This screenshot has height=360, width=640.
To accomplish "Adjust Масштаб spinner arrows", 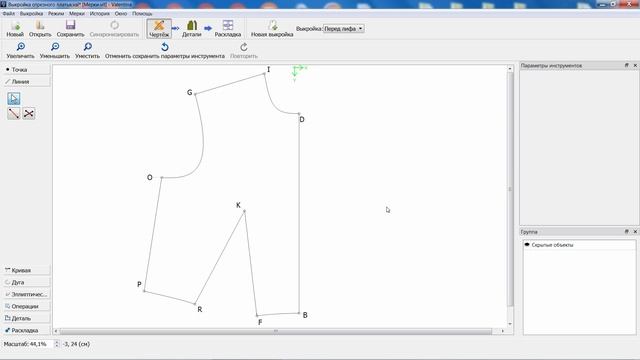I will 57,344.
